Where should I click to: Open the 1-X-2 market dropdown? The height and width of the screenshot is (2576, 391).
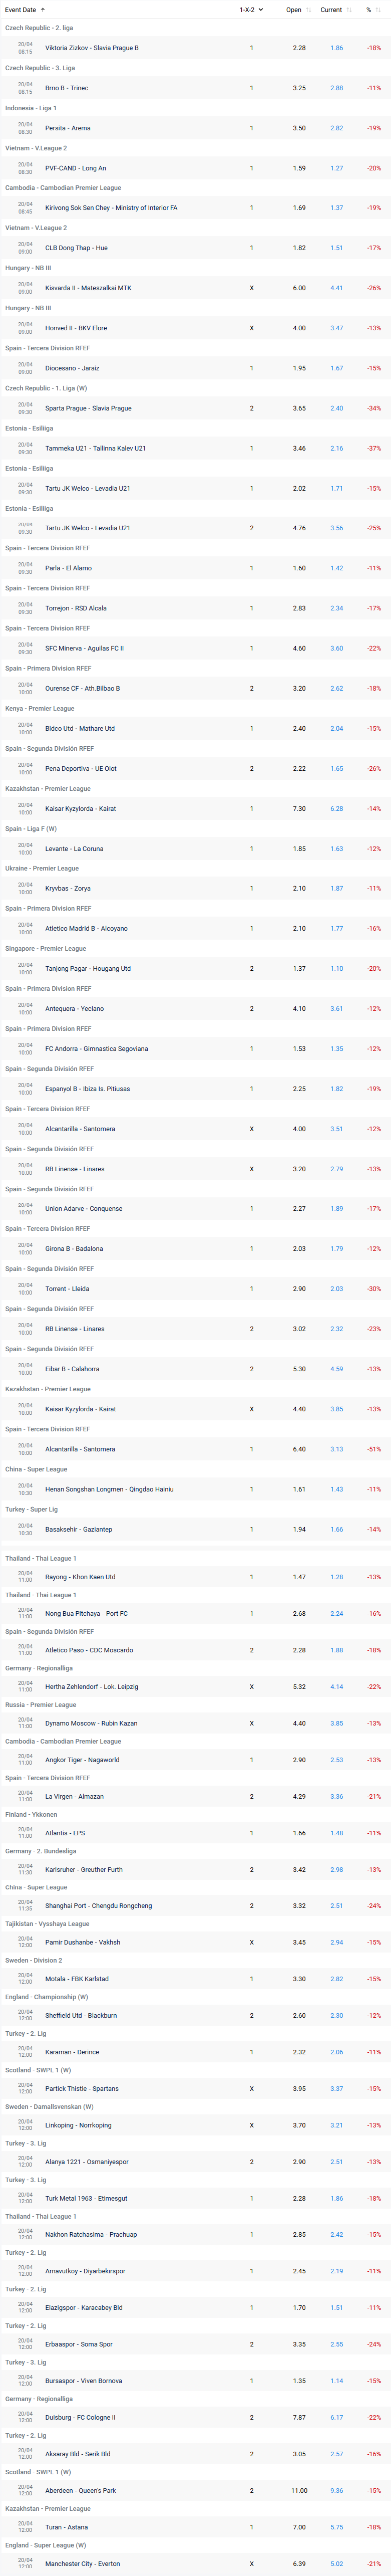click(x=251, y=10)
